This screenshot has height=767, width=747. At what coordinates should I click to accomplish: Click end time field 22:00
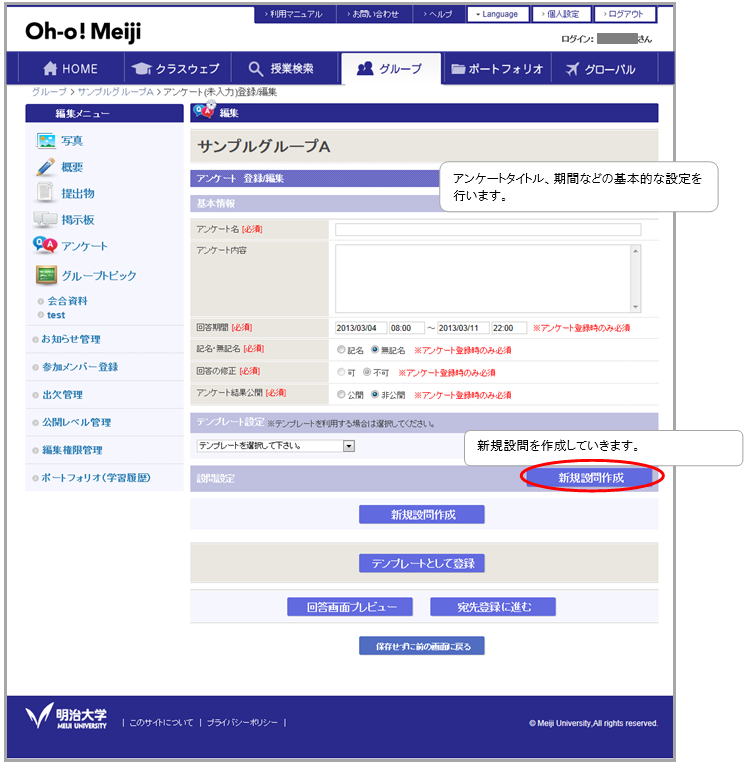pos(509,328)
